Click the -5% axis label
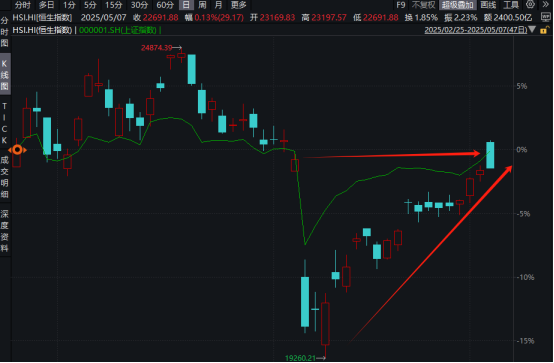 [x=524, y=214]
